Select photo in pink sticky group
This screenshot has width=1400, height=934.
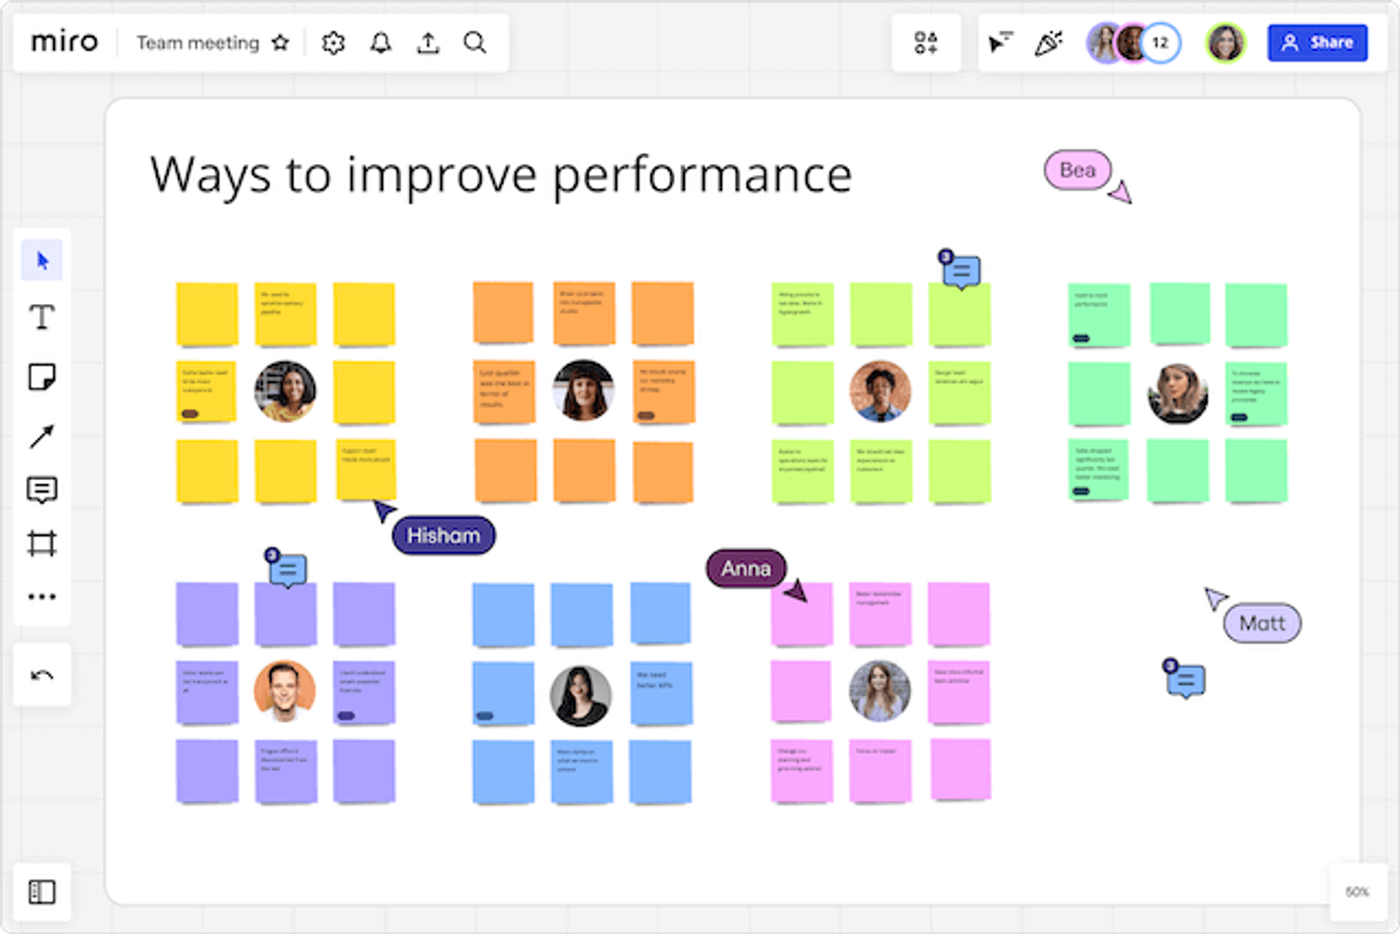880,690
